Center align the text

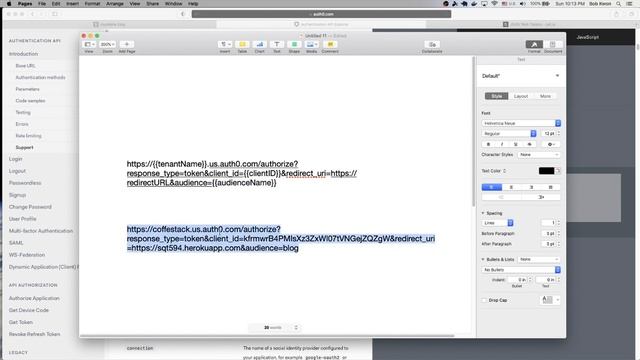coord(511,187)
